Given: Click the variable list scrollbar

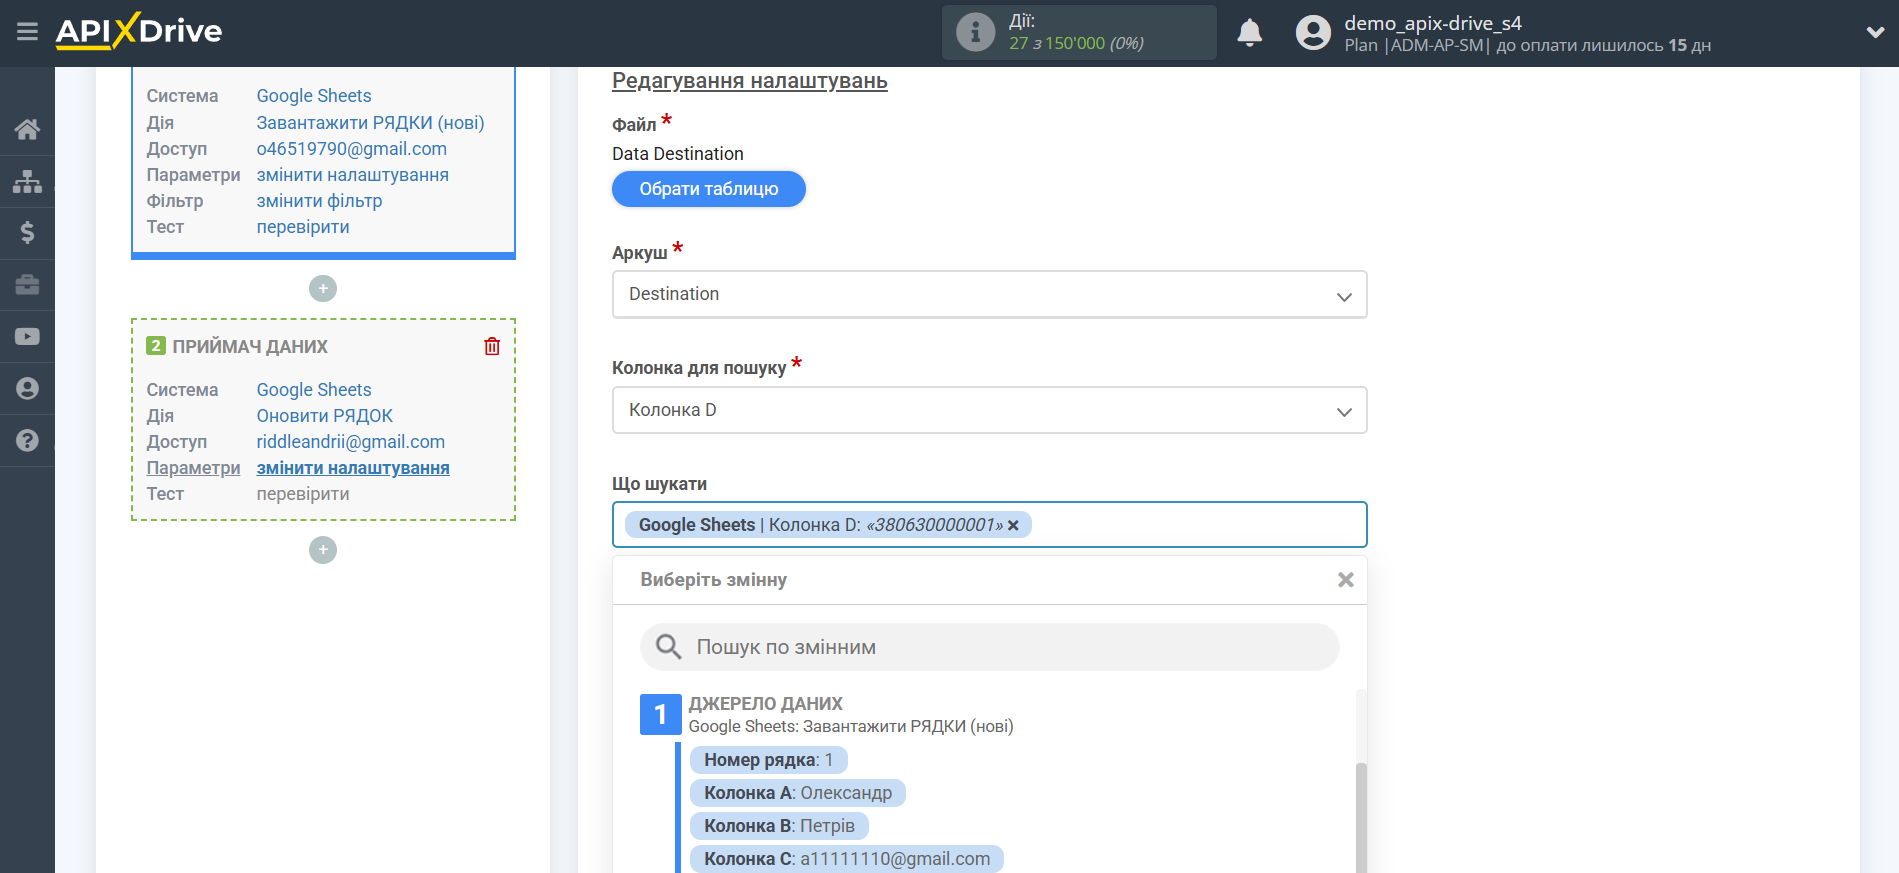Looking at the screenshot, I should pos(1361,817).
